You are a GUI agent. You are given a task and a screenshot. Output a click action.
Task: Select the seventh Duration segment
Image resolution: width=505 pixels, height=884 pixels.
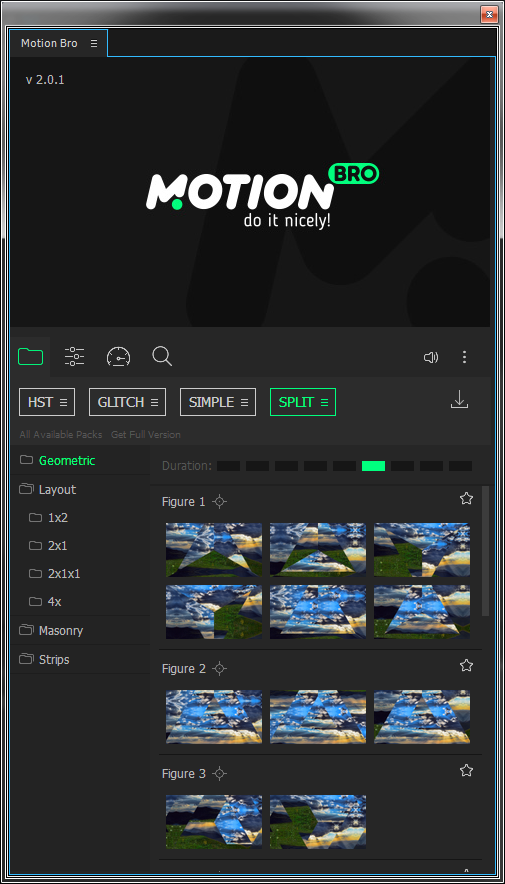pos(402,466)
